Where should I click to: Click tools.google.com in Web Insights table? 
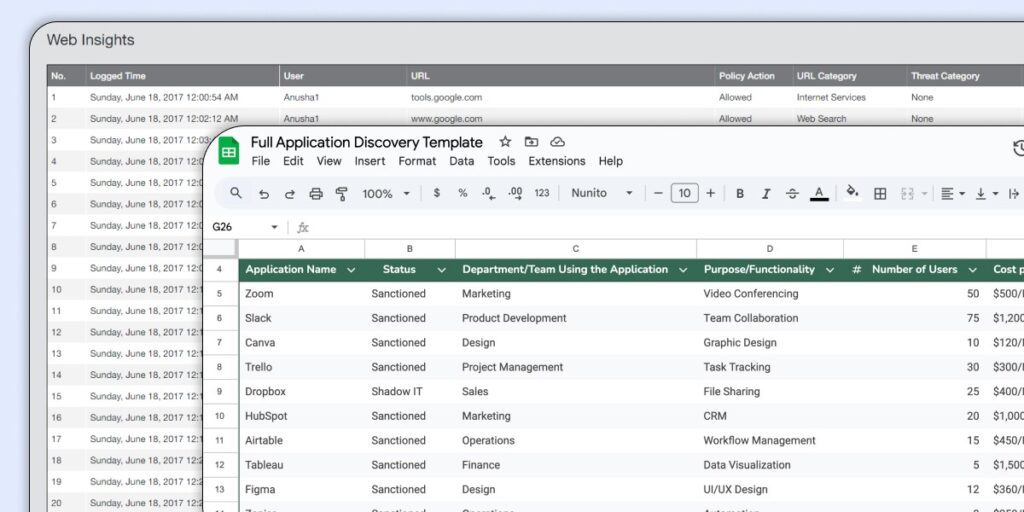point(447,97)
